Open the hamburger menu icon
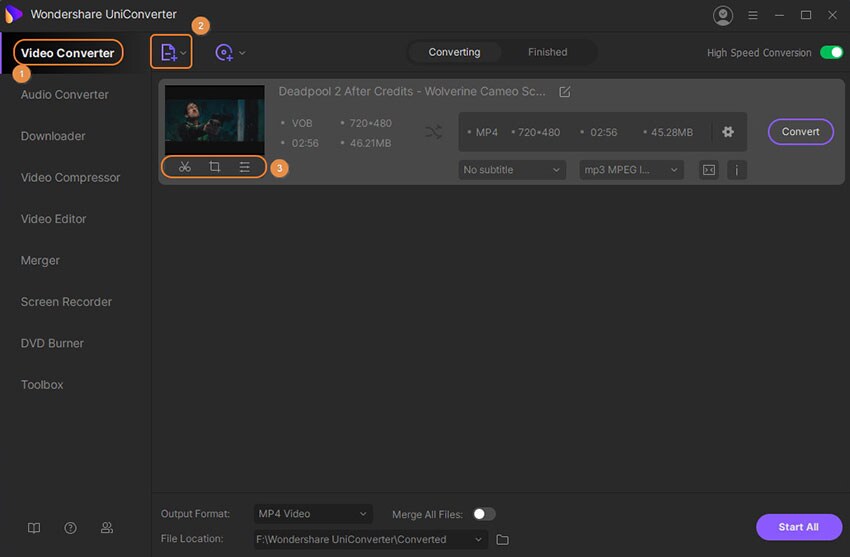The width and height of the screenshot is (850, 557). click(x=753, y=15)
